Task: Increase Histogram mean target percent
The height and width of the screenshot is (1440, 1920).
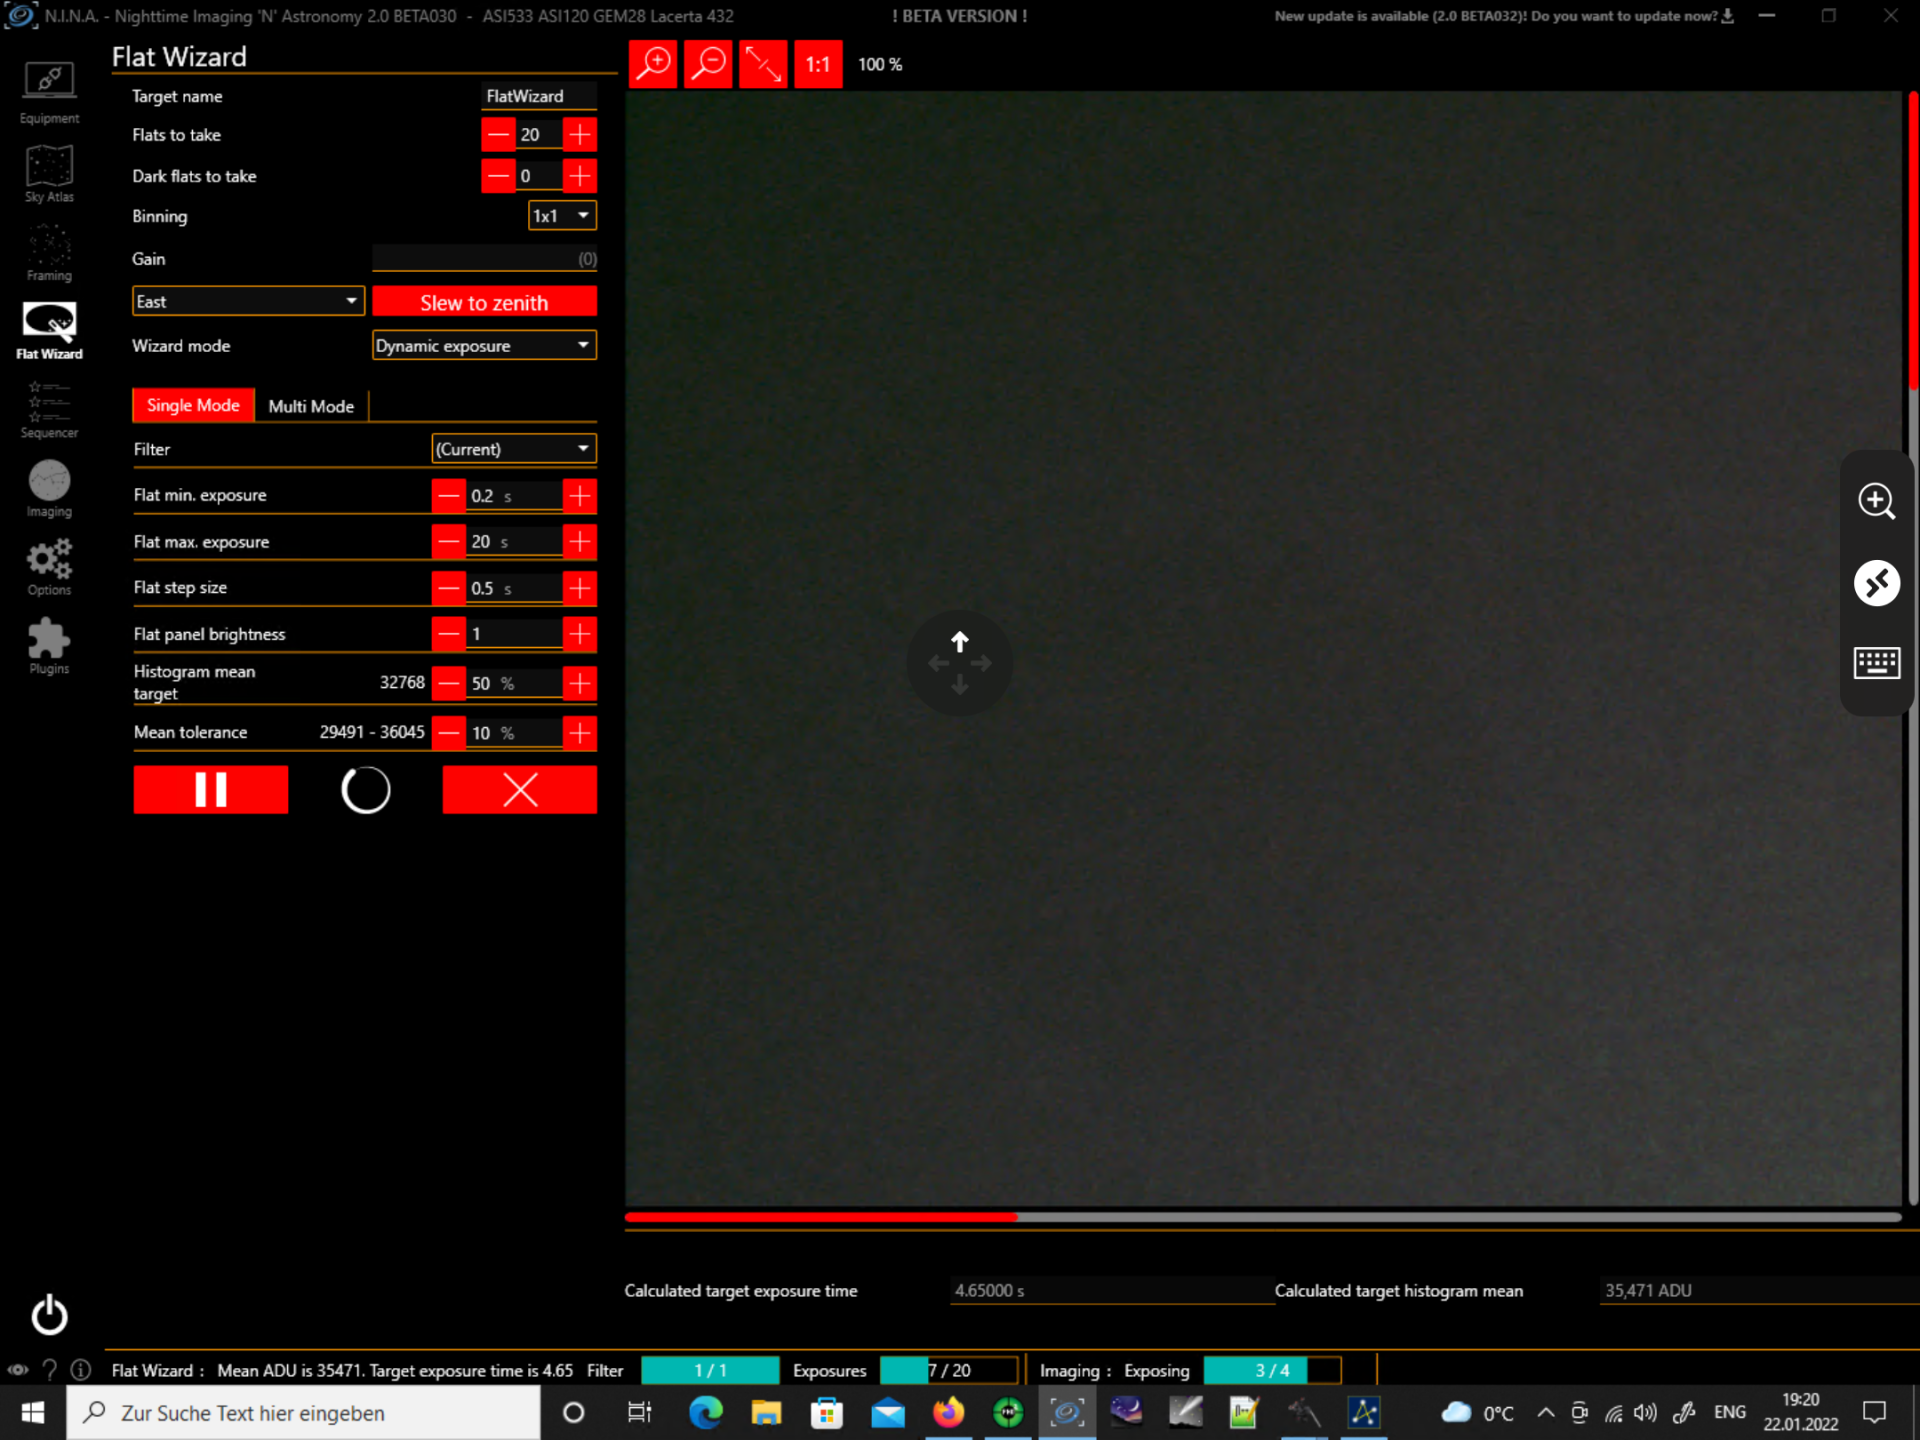Action: coord(579,683)
